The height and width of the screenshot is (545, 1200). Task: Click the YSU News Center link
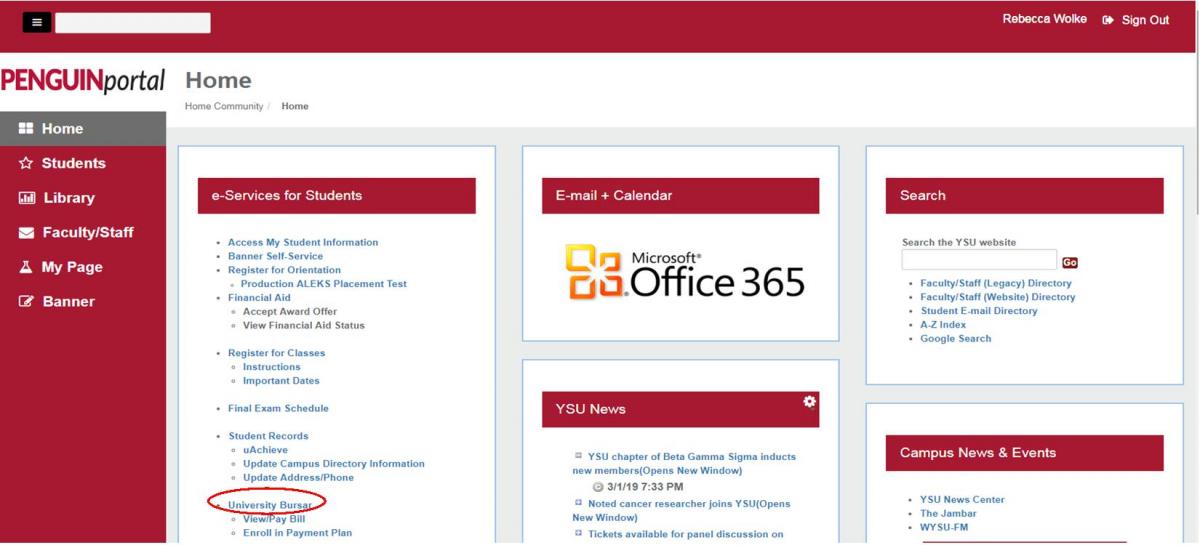click(x=962, y=500)
